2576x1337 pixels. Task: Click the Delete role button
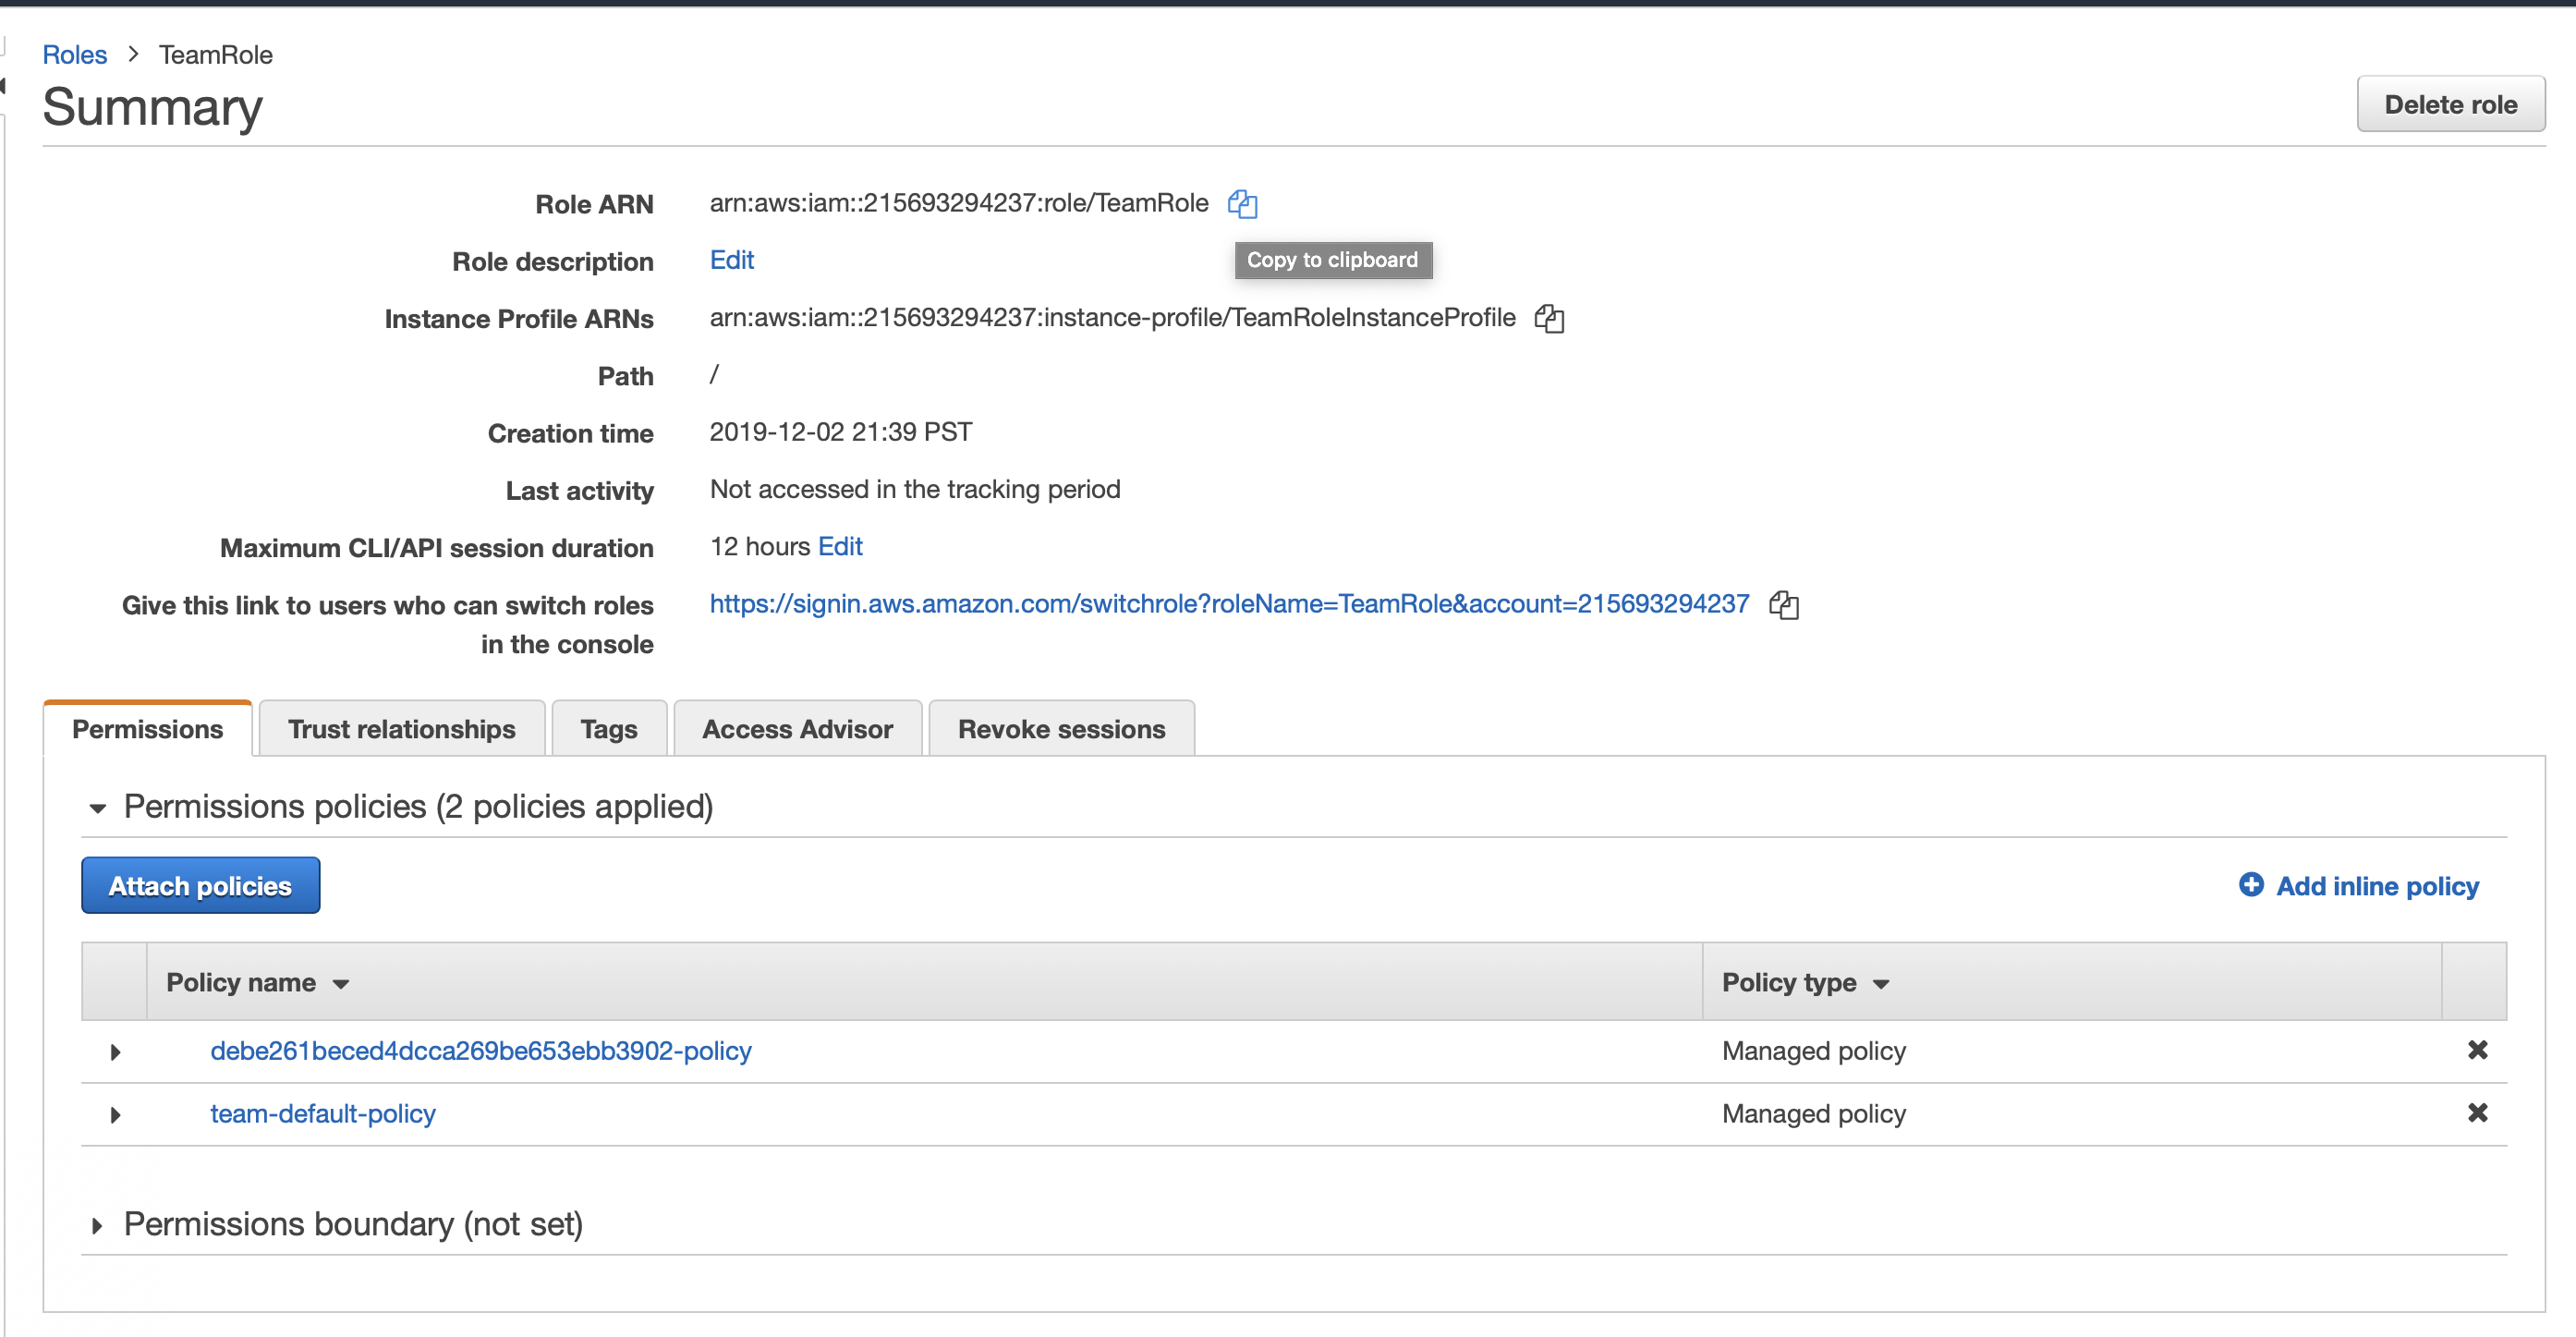click(2450, 104)
